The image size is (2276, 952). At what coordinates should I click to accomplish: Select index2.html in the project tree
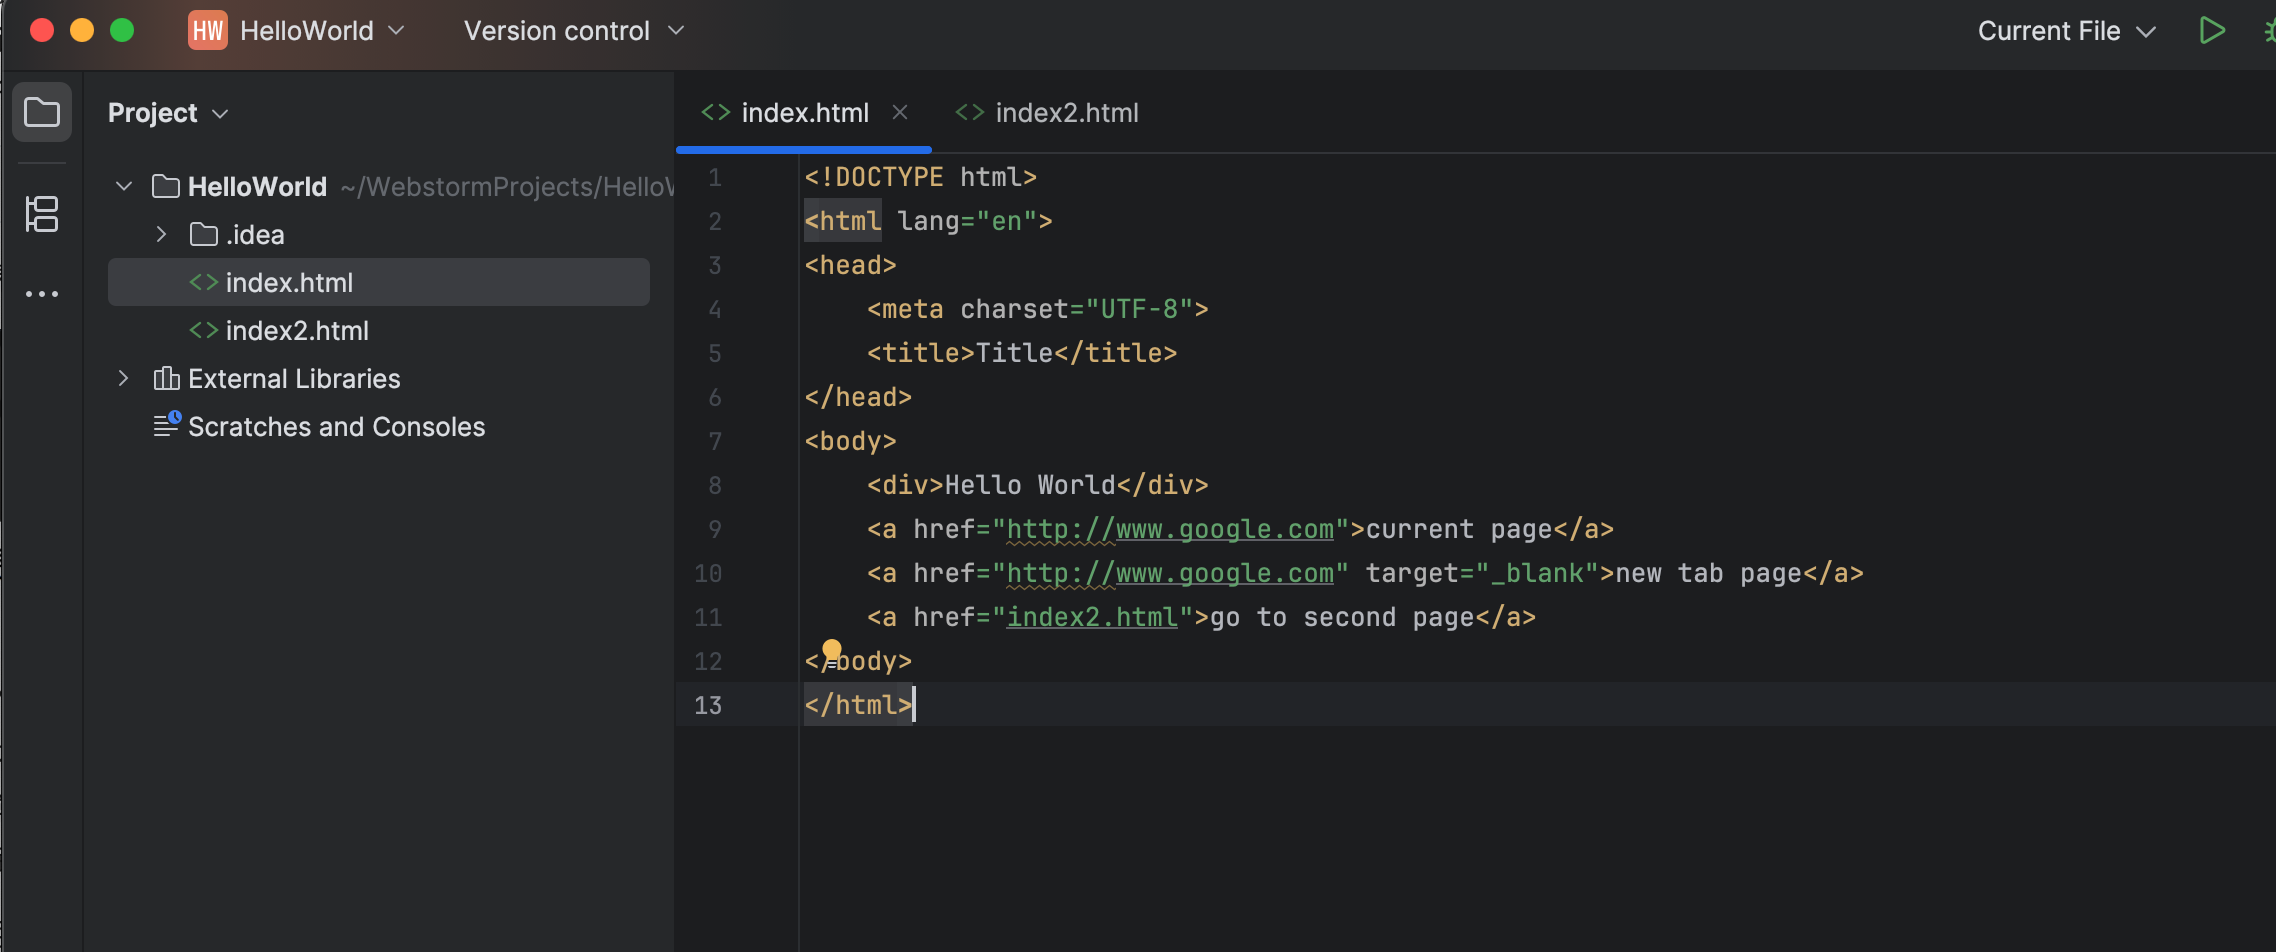(298, 330)
